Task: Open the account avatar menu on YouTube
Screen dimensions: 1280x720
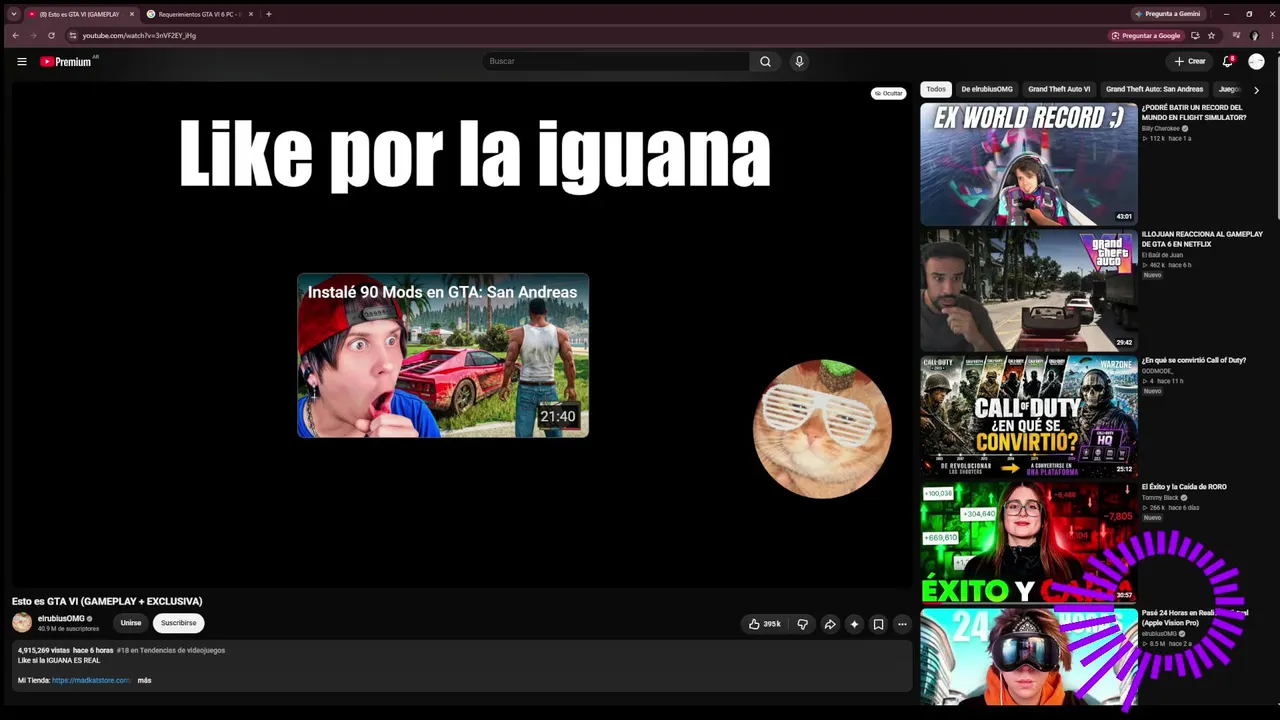Action: [x=1256, y=61]
